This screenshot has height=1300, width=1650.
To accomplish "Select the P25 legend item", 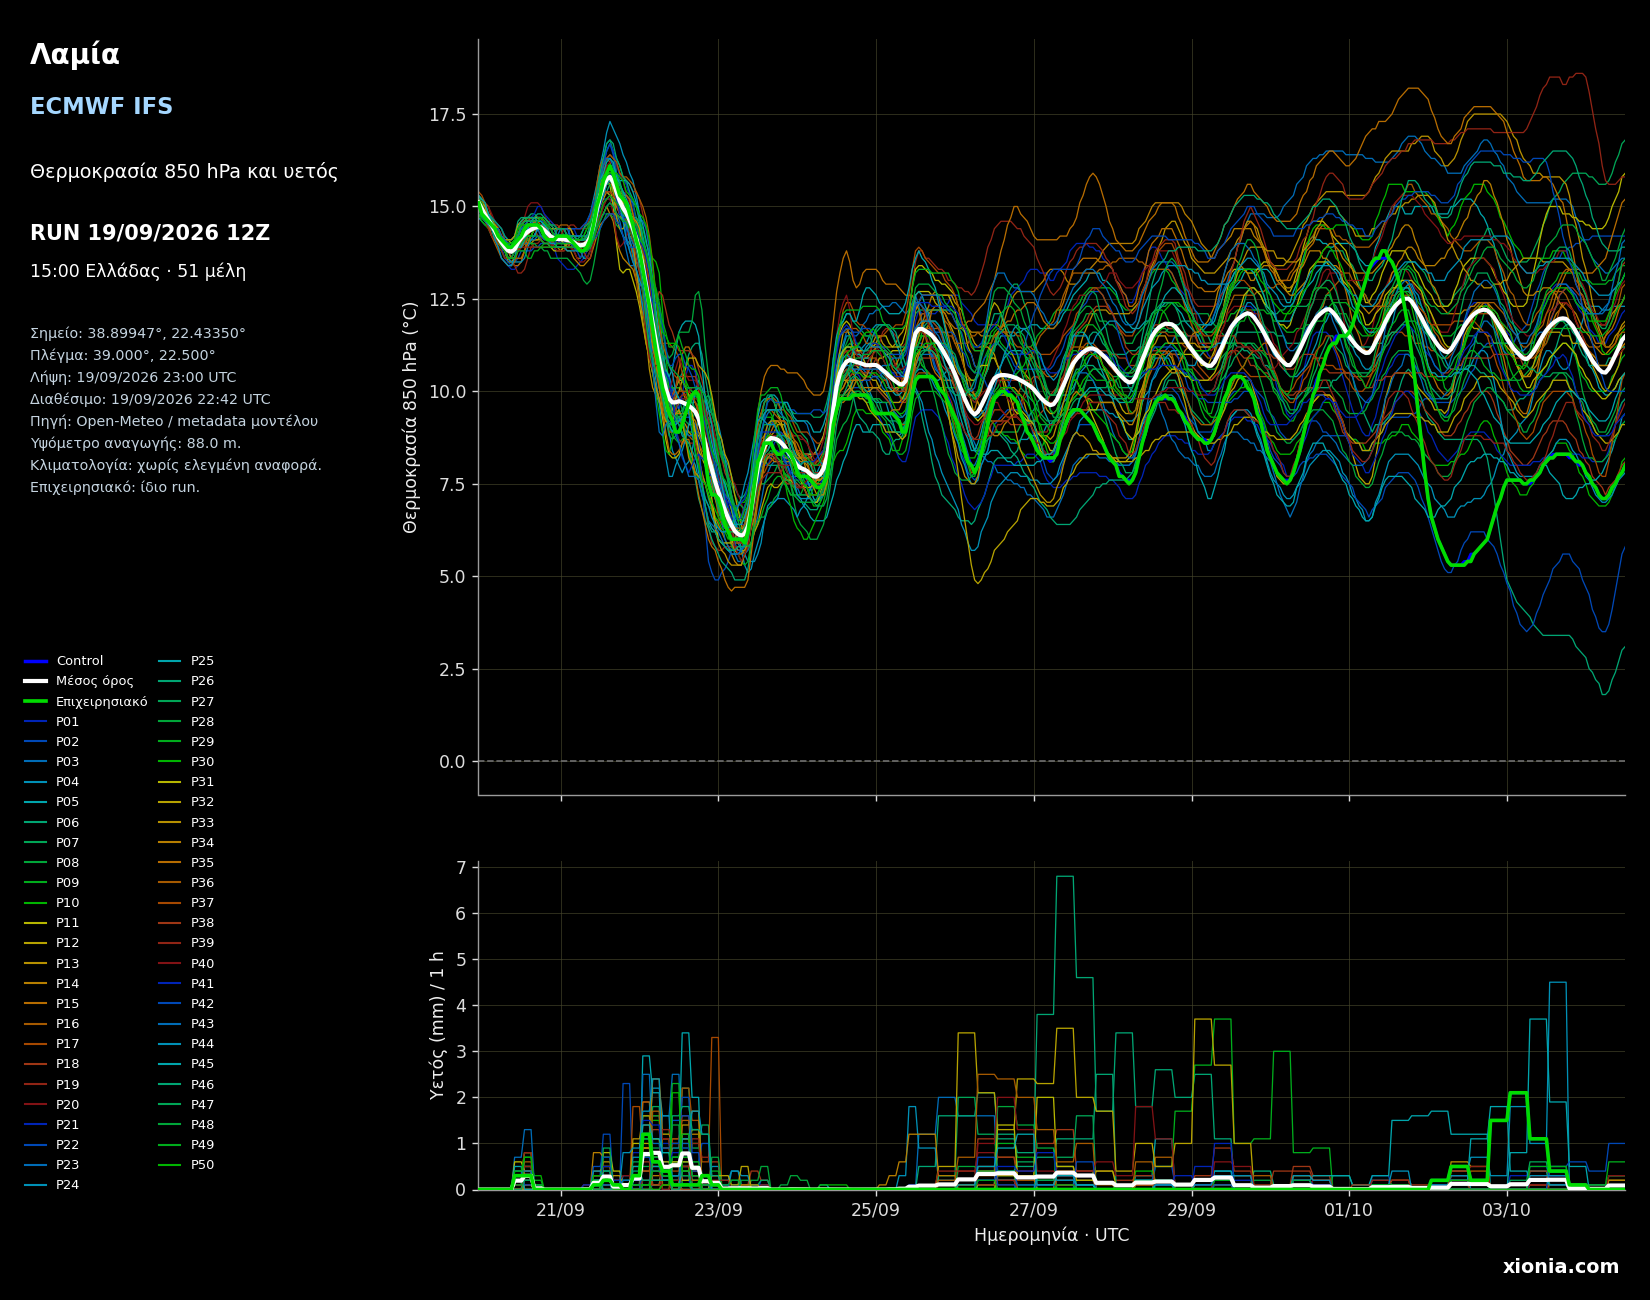I will [x=187, y=661].
